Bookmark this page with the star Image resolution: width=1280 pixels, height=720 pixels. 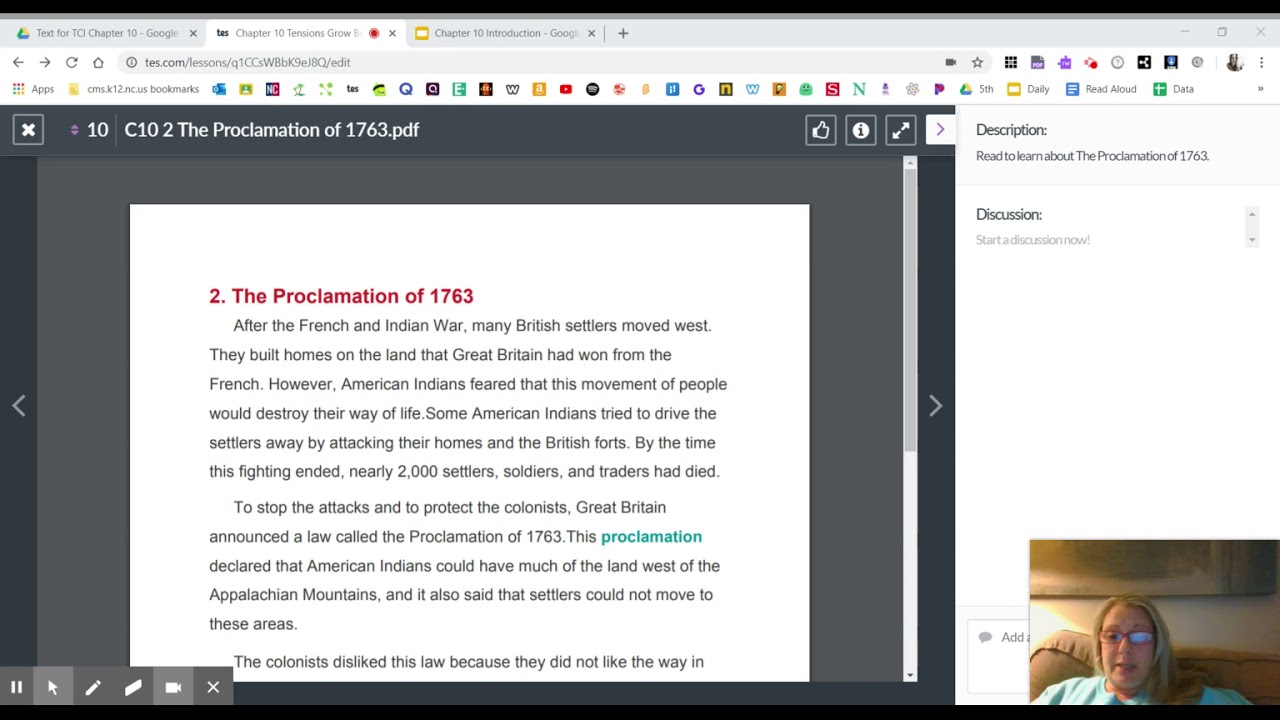click(977, 62)
